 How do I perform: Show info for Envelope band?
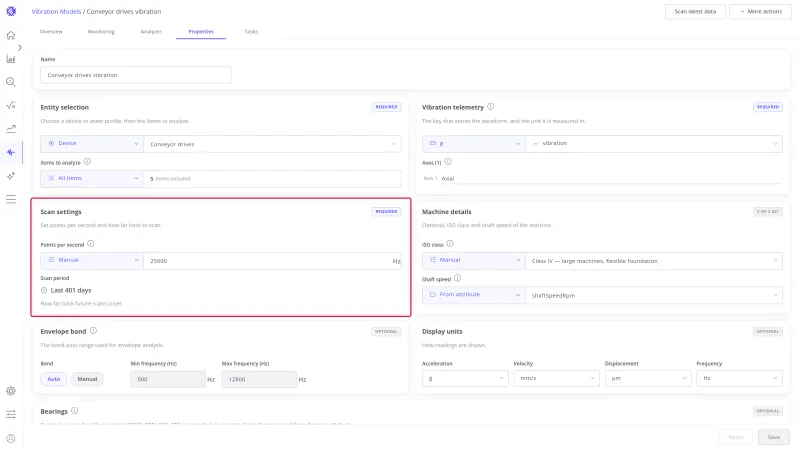point(93,331)
